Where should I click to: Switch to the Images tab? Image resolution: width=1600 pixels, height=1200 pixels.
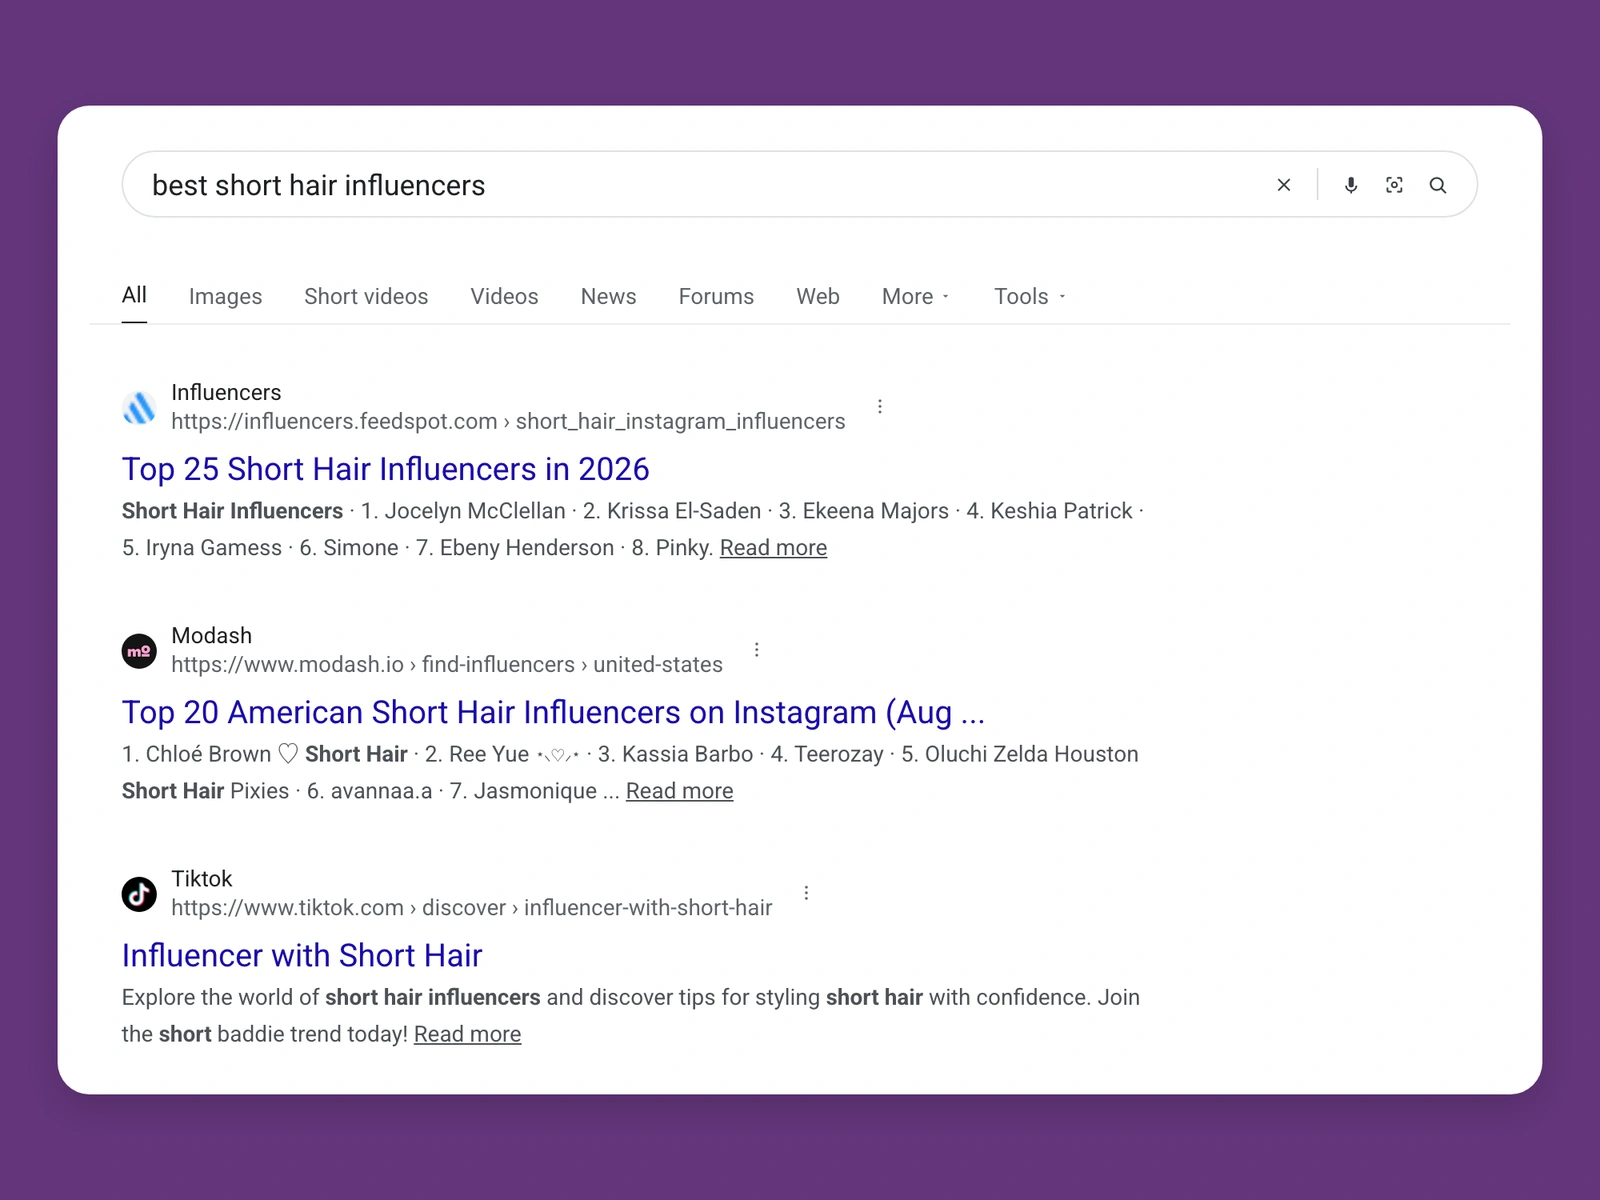click(x=225, y=296)
